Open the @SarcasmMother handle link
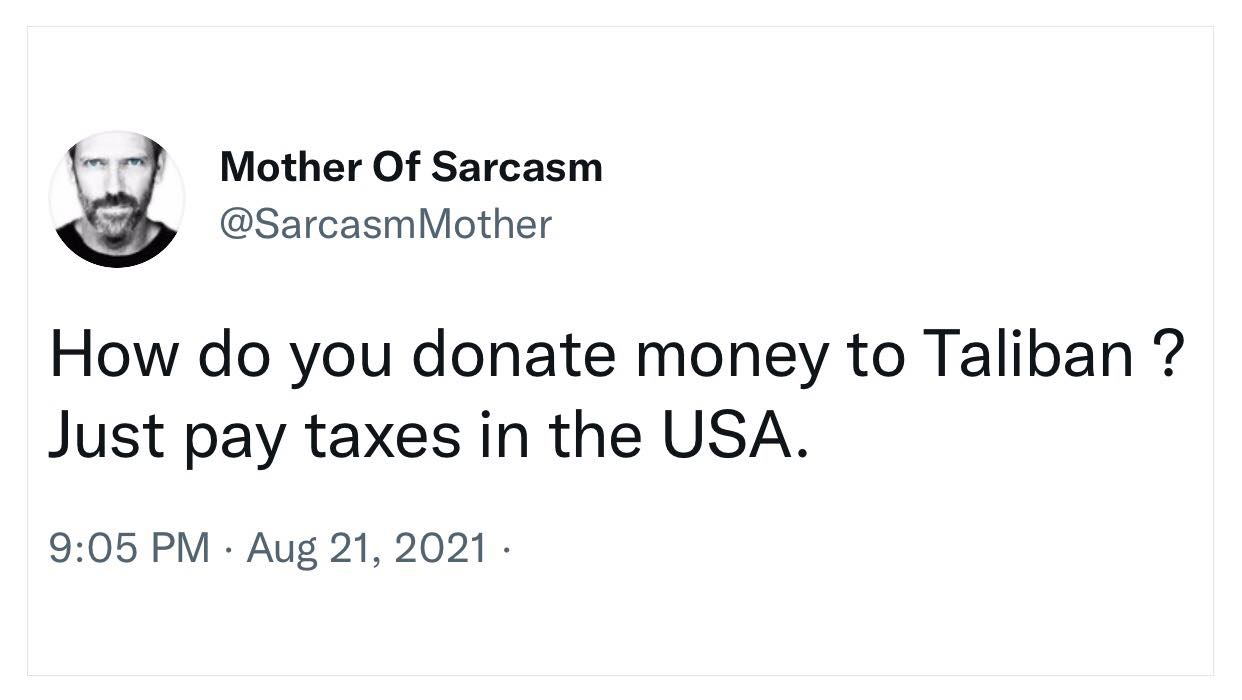The image size is (1242, 700). pos(385,224)
